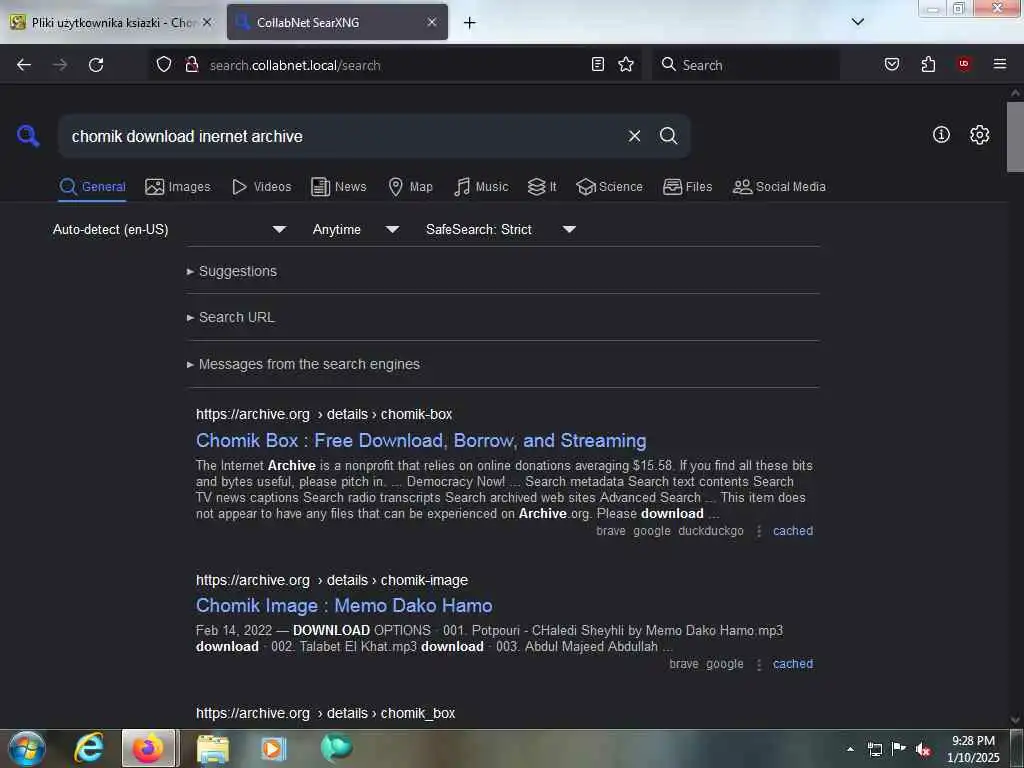
Task: Switch to Map category
Action: click(x=411, y=187)
